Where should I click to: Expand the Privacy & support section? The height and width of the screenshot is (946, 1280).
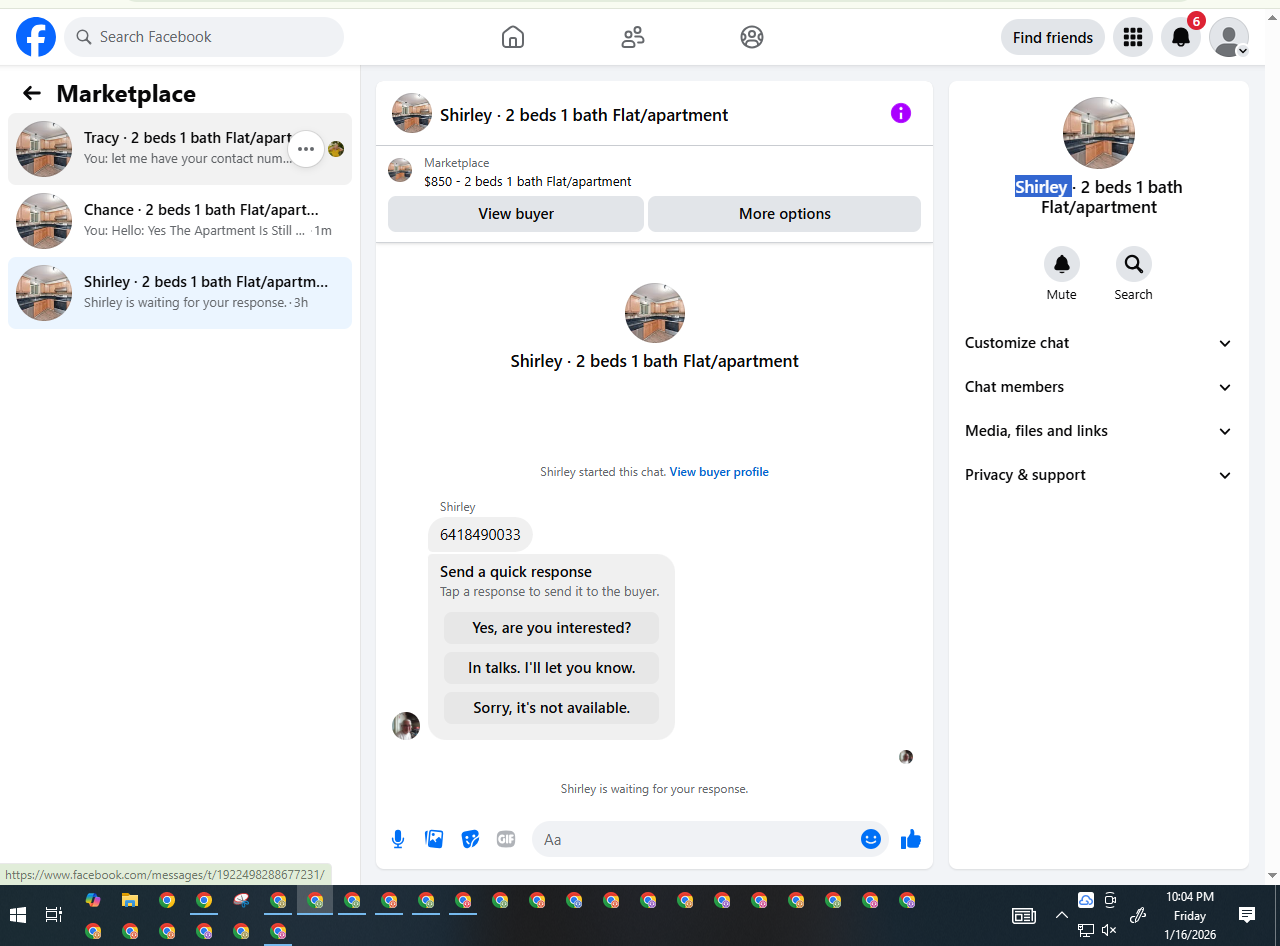[1099, 475]
